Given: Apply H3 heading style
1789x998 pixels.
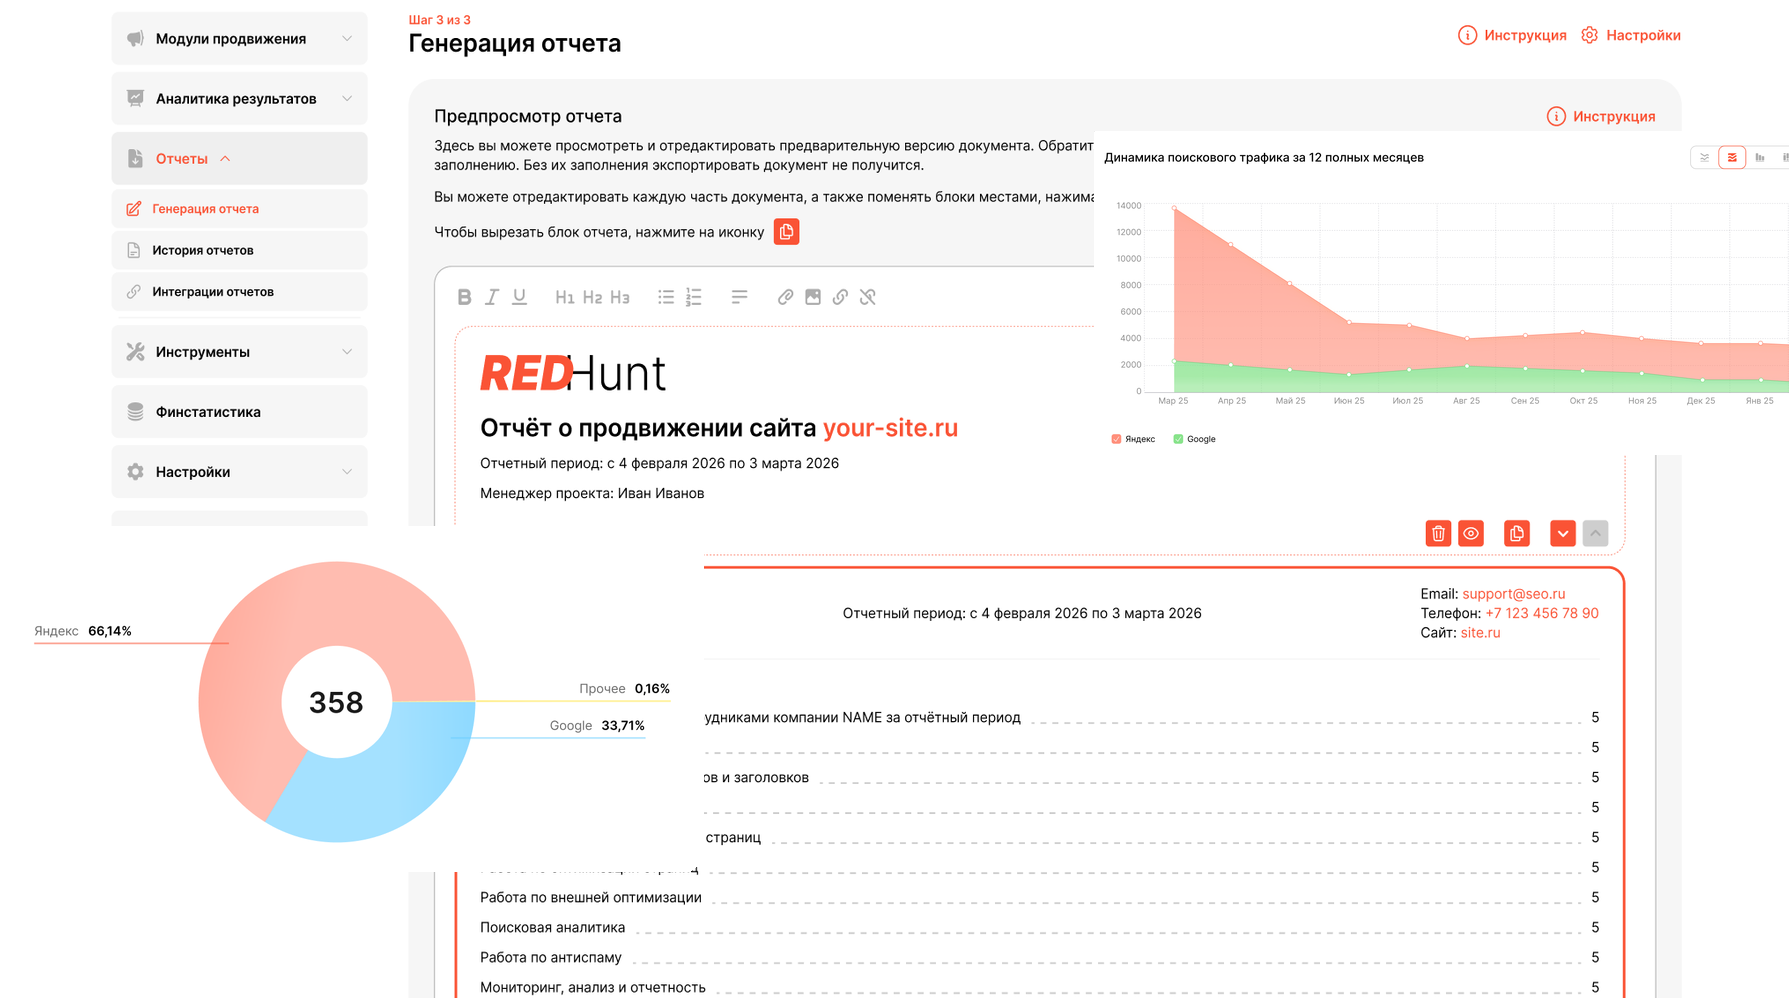Looking at the screenshot, I should [620, 297].
